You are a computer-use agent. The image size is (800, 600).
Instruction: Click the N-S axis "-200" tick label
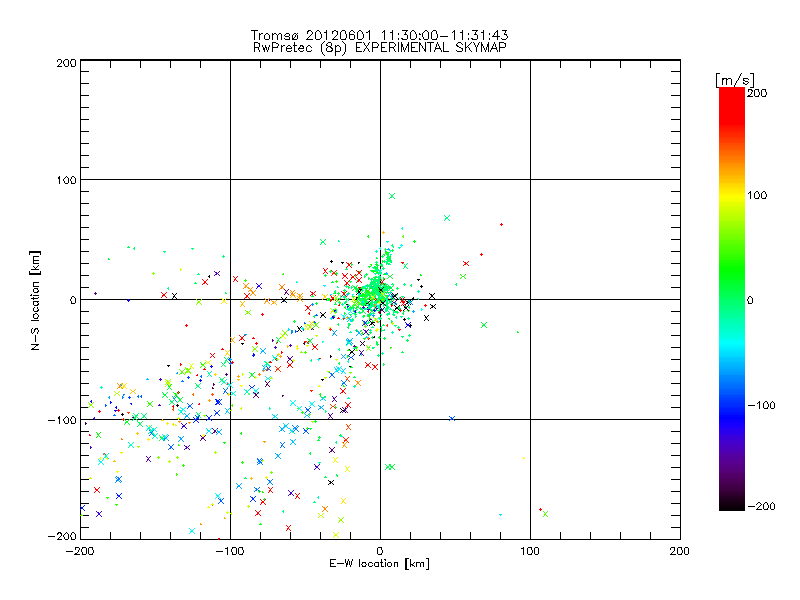(62, 536)
